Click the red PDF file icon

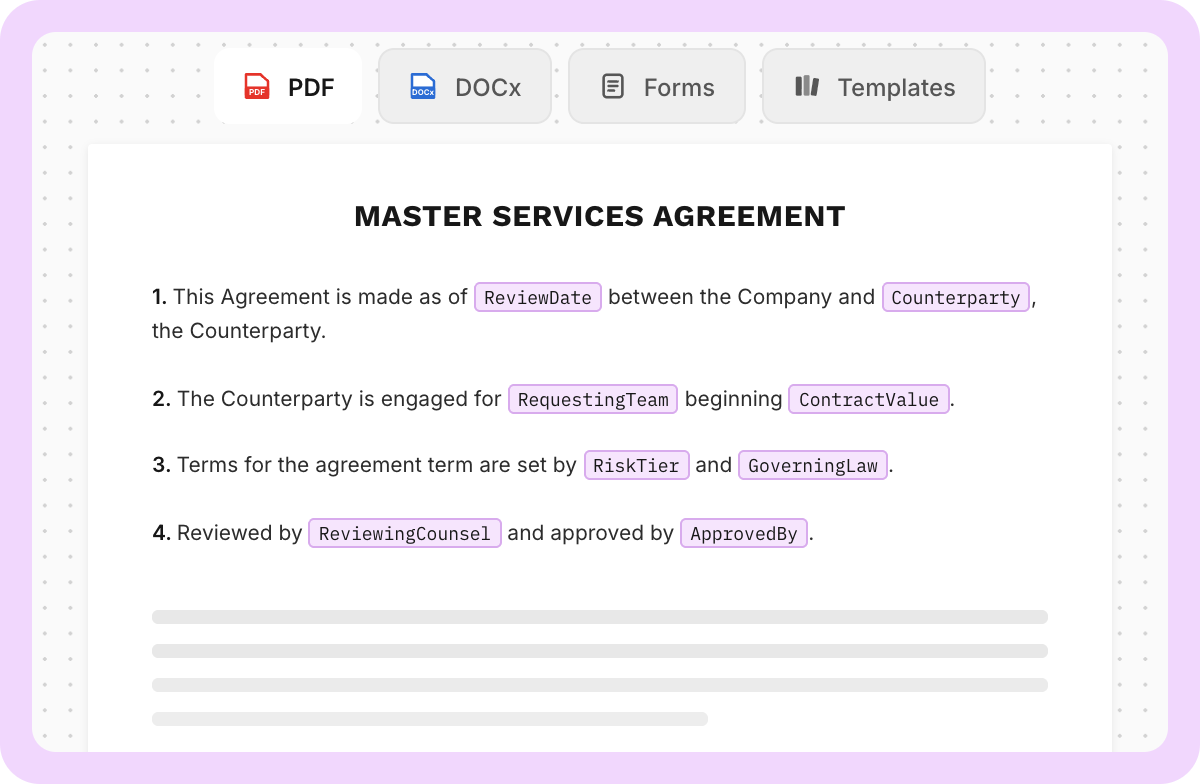(257, 87)
